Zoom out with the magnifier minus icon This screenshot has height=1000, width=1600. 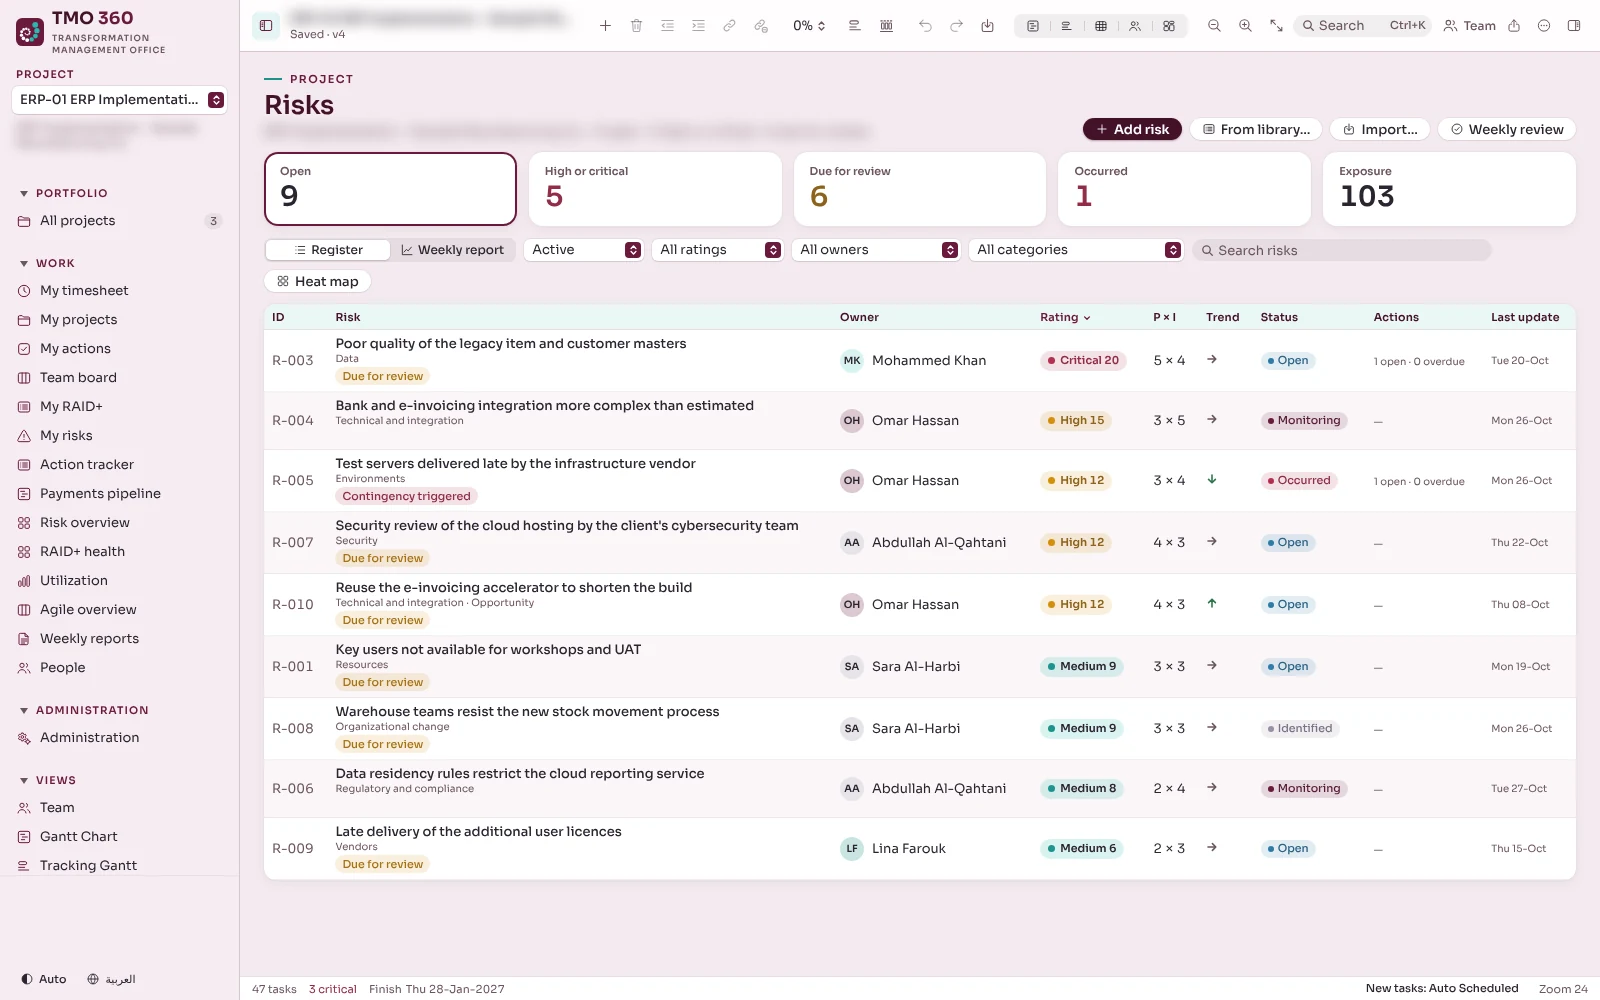(x=1214, y=26)
